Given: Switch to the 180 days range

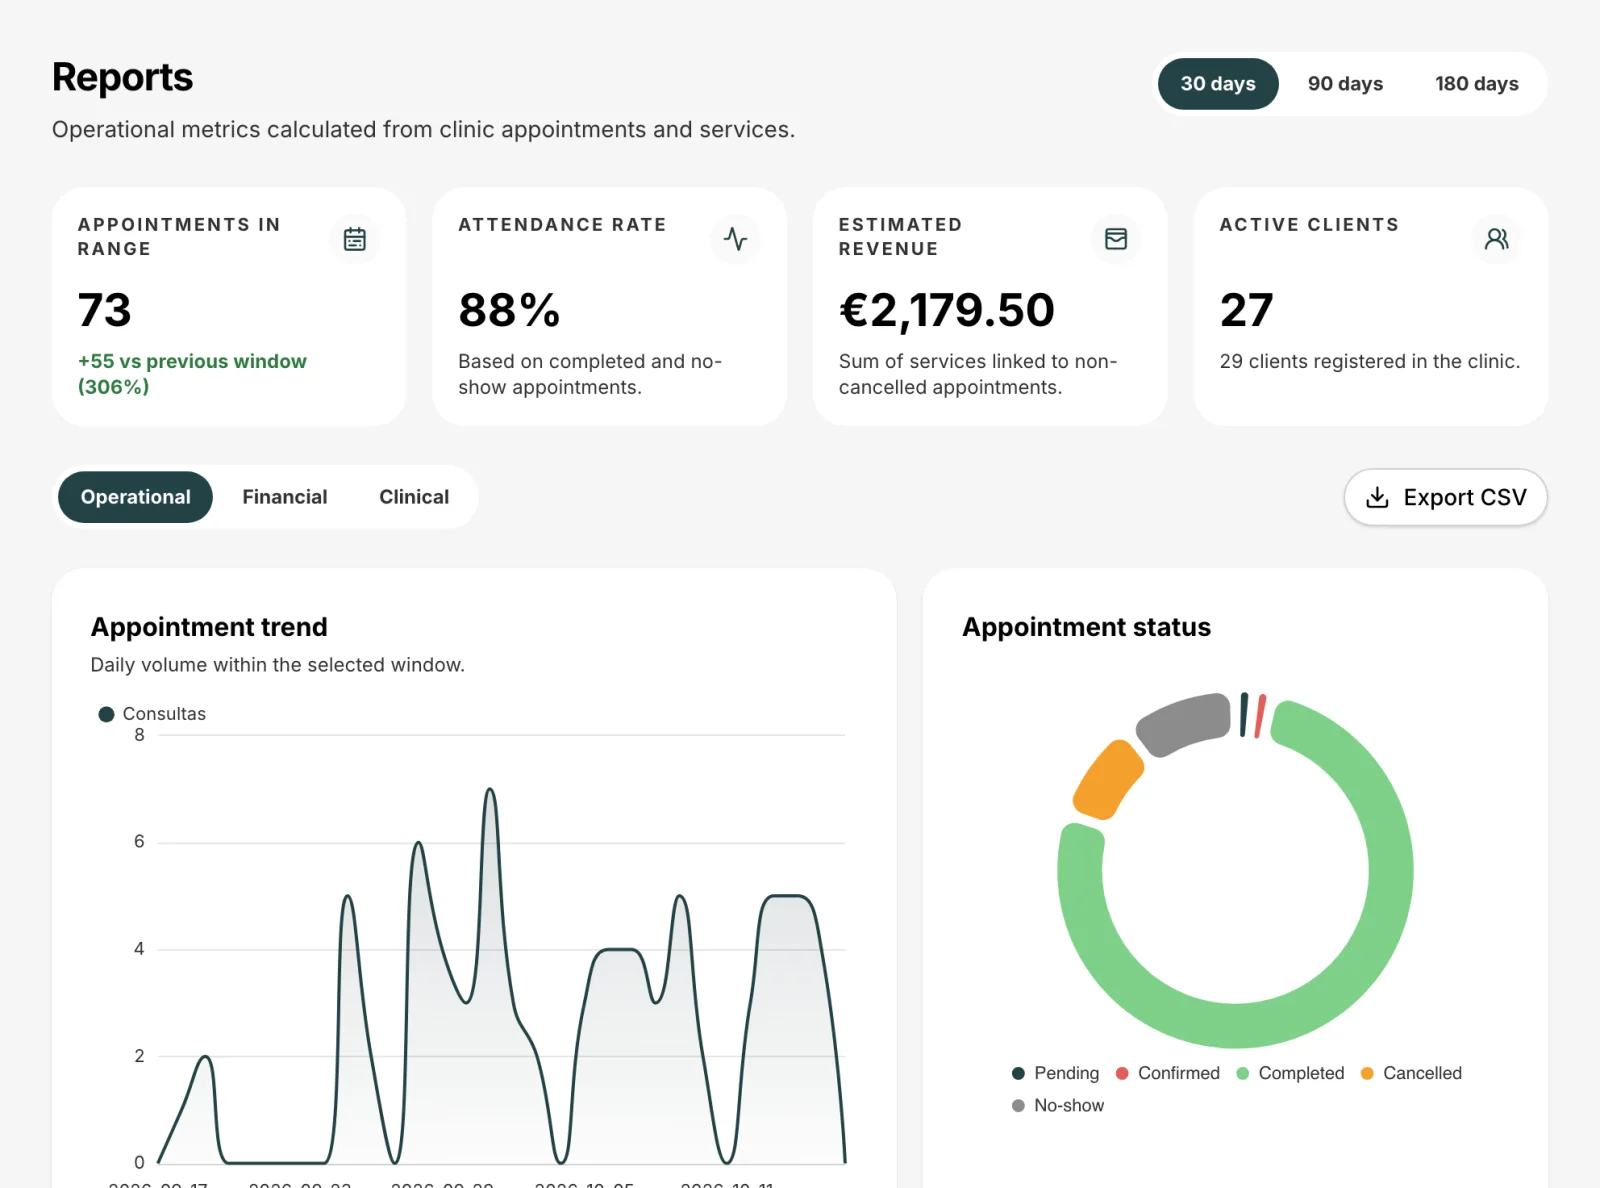Looking at the screenshot, I should (x=1477, y=84).
